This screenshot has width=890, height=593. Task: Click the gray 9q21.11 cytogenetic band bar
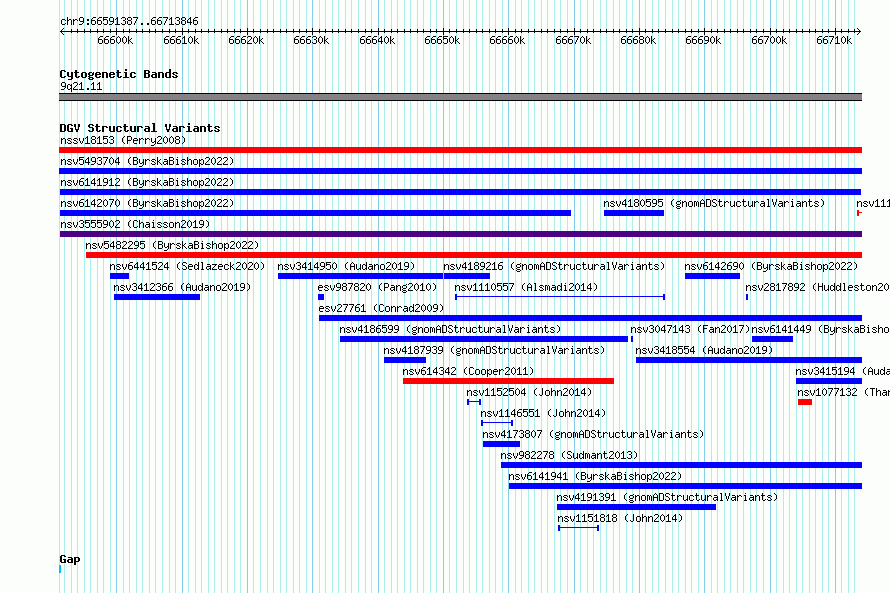tap(460, 97)
